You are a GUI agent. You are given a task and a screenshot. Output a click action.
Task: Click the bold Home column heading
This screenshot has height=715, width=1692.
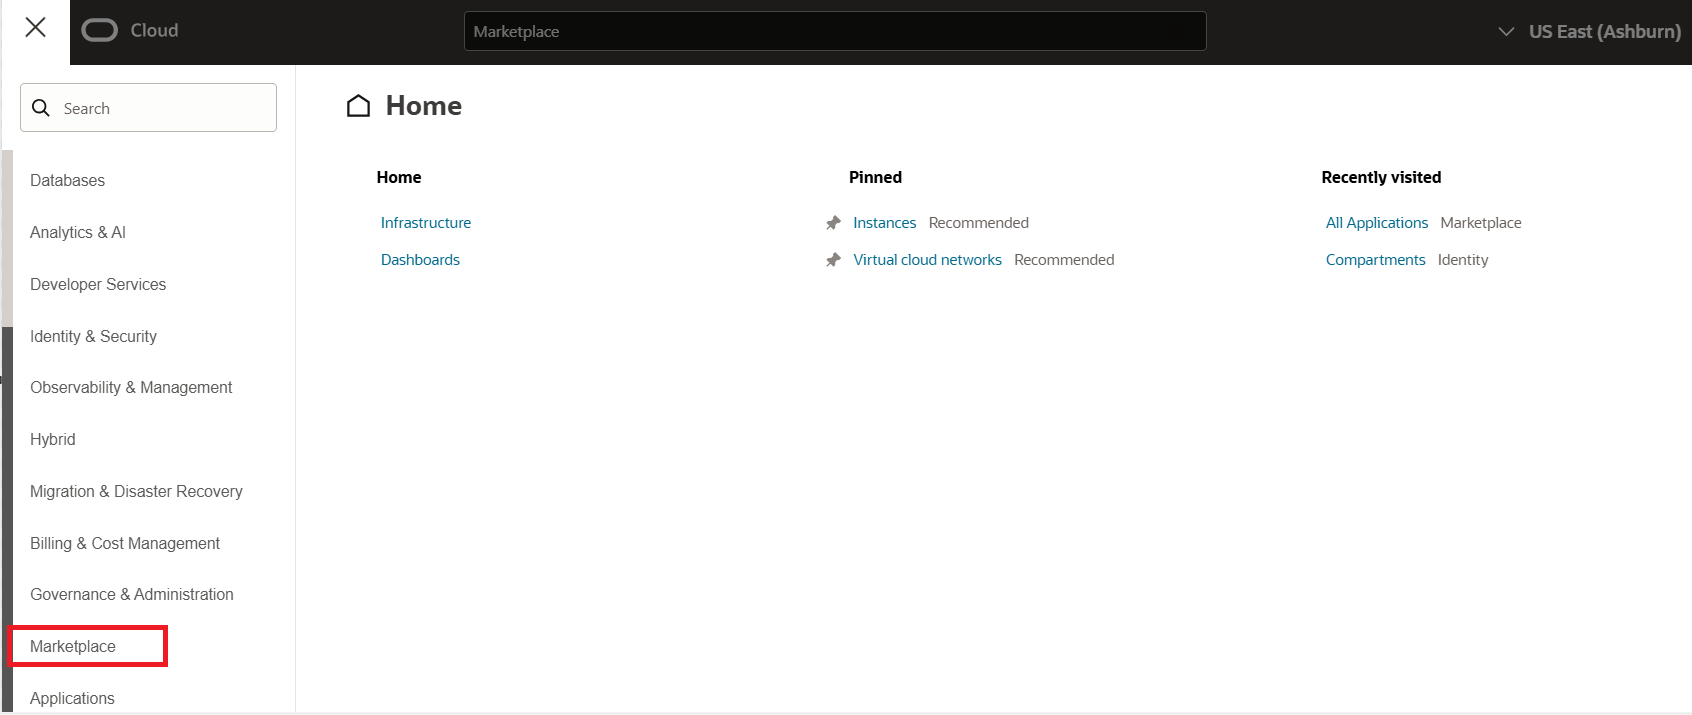coord(399,177)
